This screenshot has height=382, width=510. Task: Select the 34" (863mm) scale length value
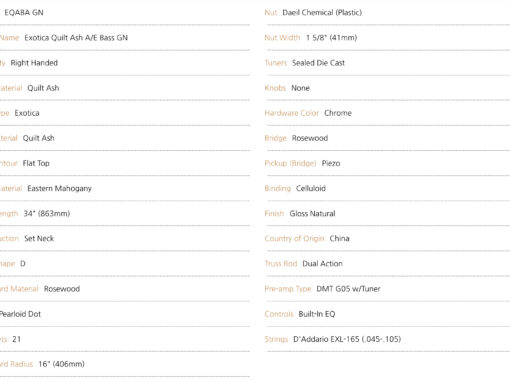(47, 213)
